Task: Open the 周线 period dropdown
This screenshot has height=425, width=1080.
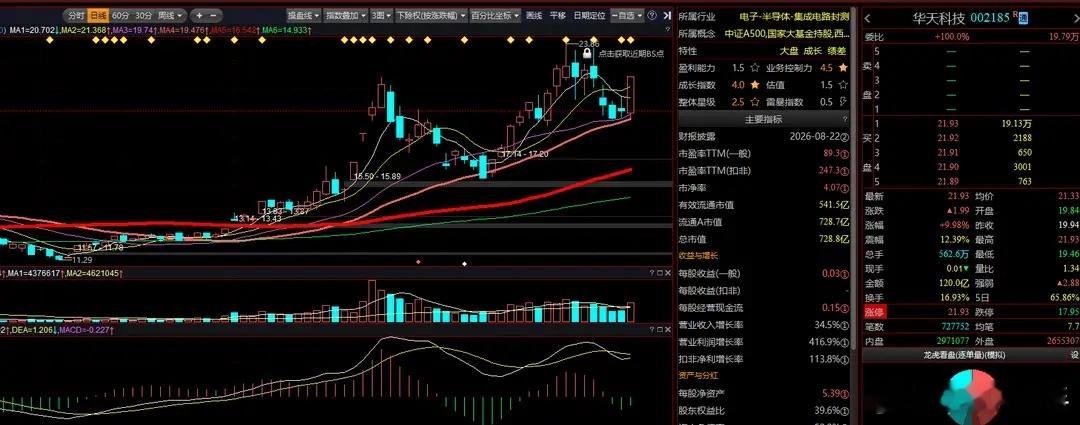Action: (x=169, y=15)
